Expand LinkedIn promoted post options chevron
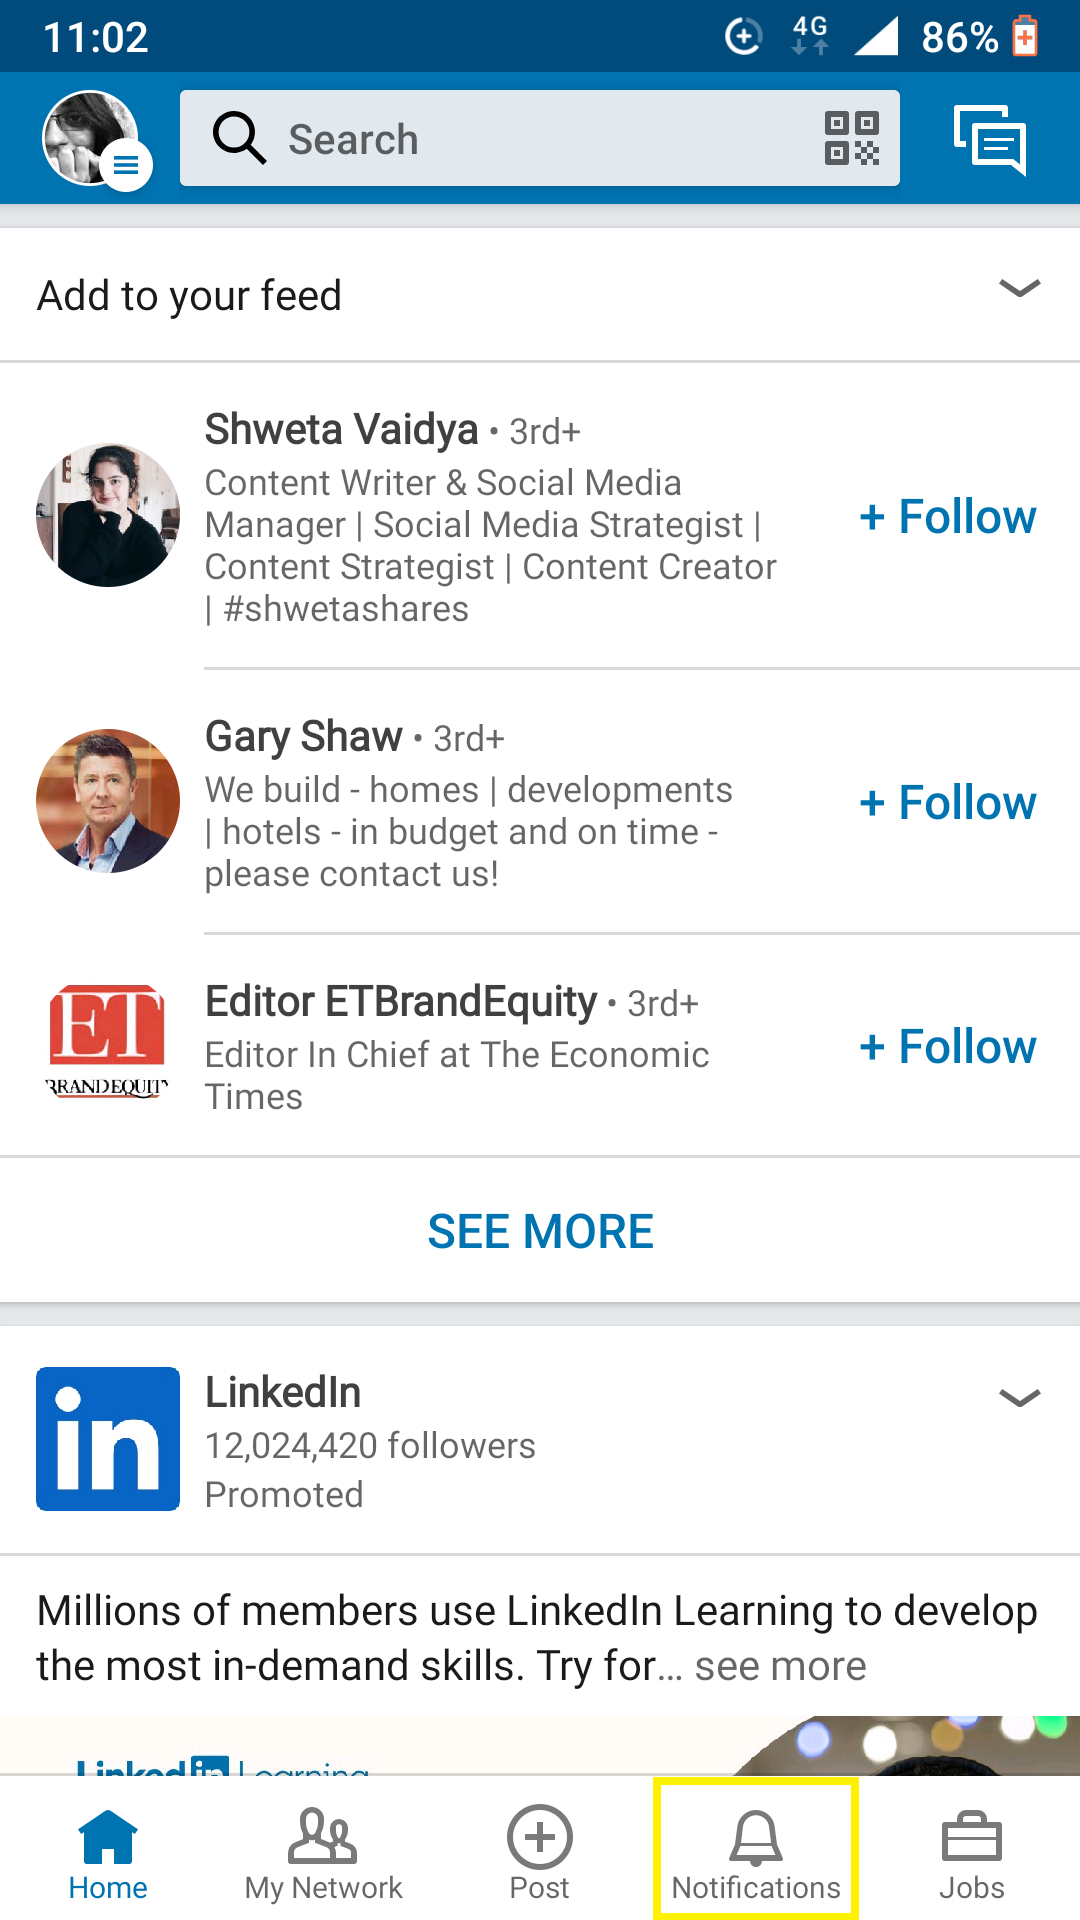The image size is (1080, 1920). pos(1019,1398)
